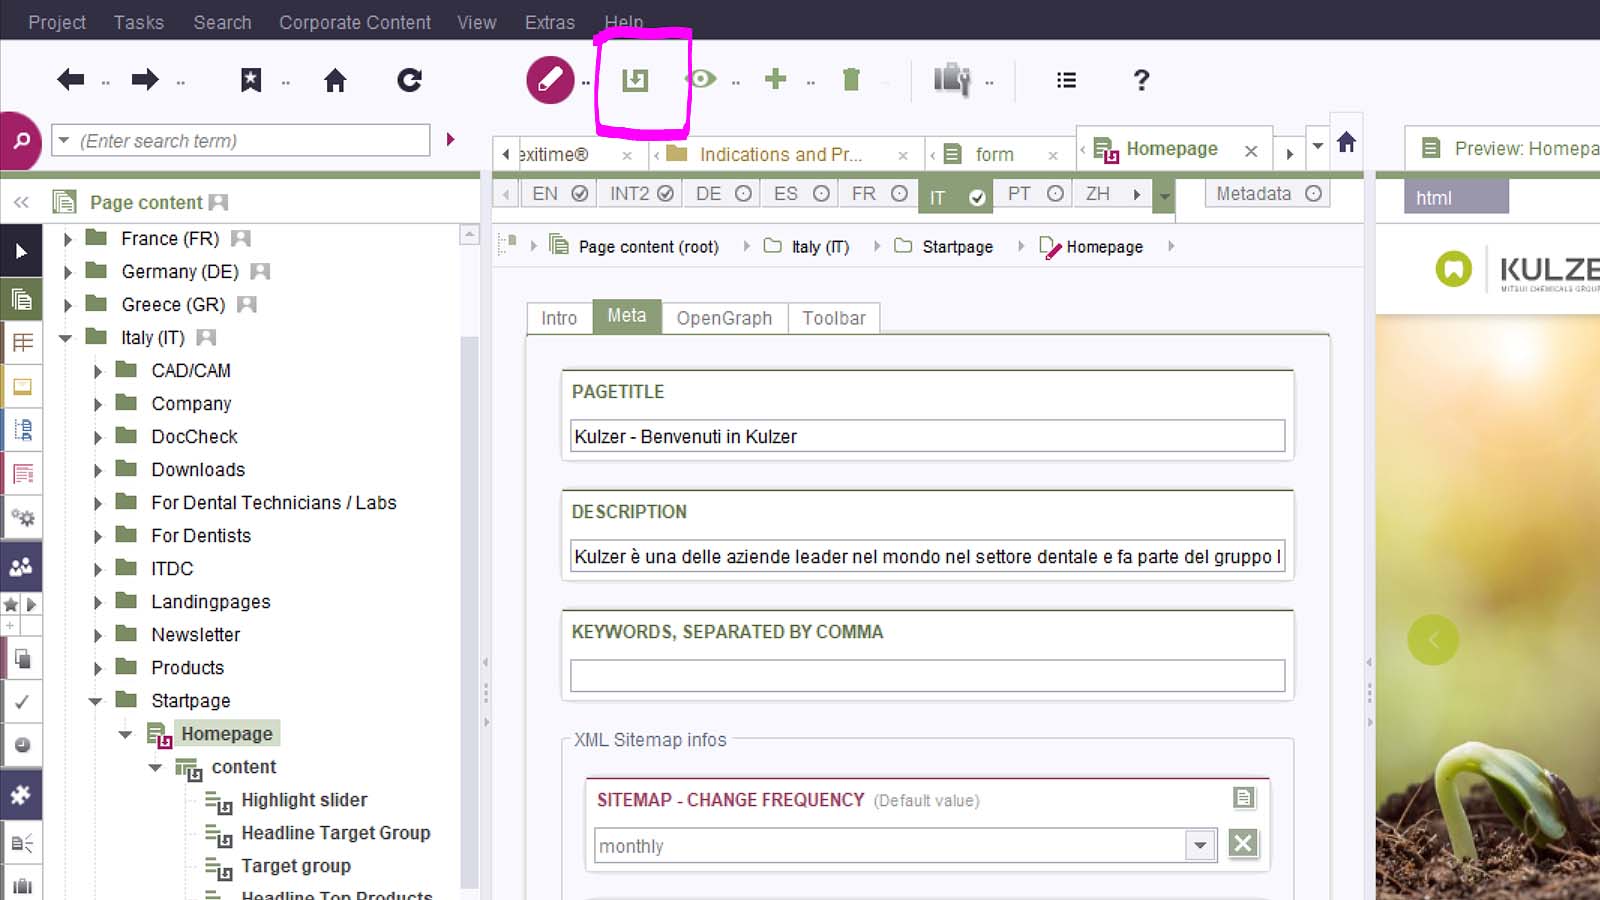Click the reload refresh icon
This screenshot has height=900, width=1600.
click(409, 80)
